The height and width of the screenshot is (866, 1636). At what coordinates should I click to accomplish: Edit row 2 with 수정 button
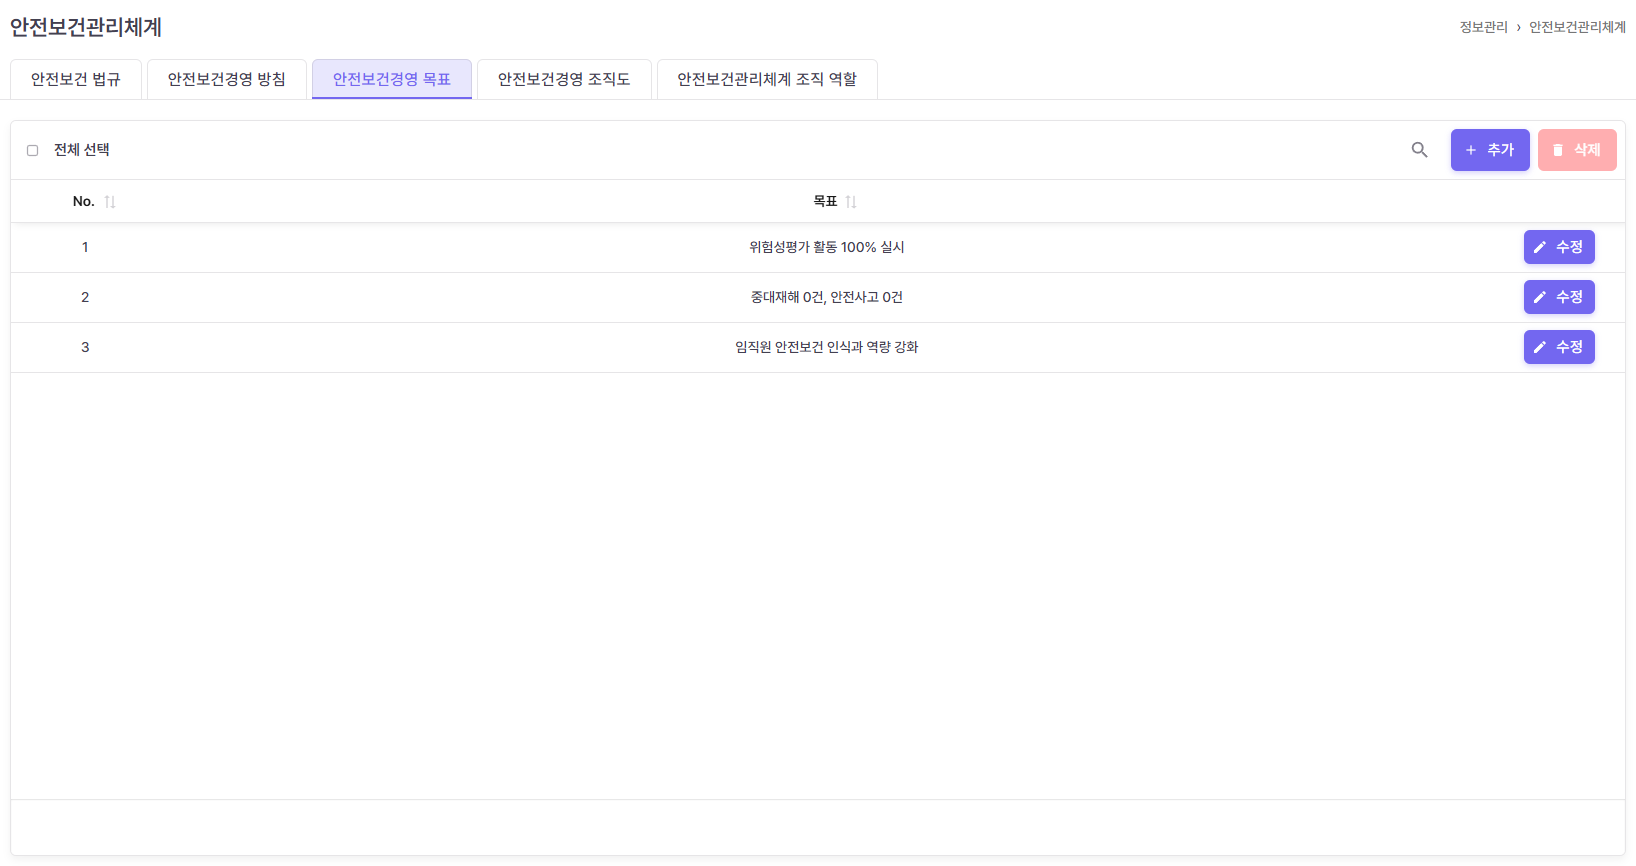[x=1558, y=297]
